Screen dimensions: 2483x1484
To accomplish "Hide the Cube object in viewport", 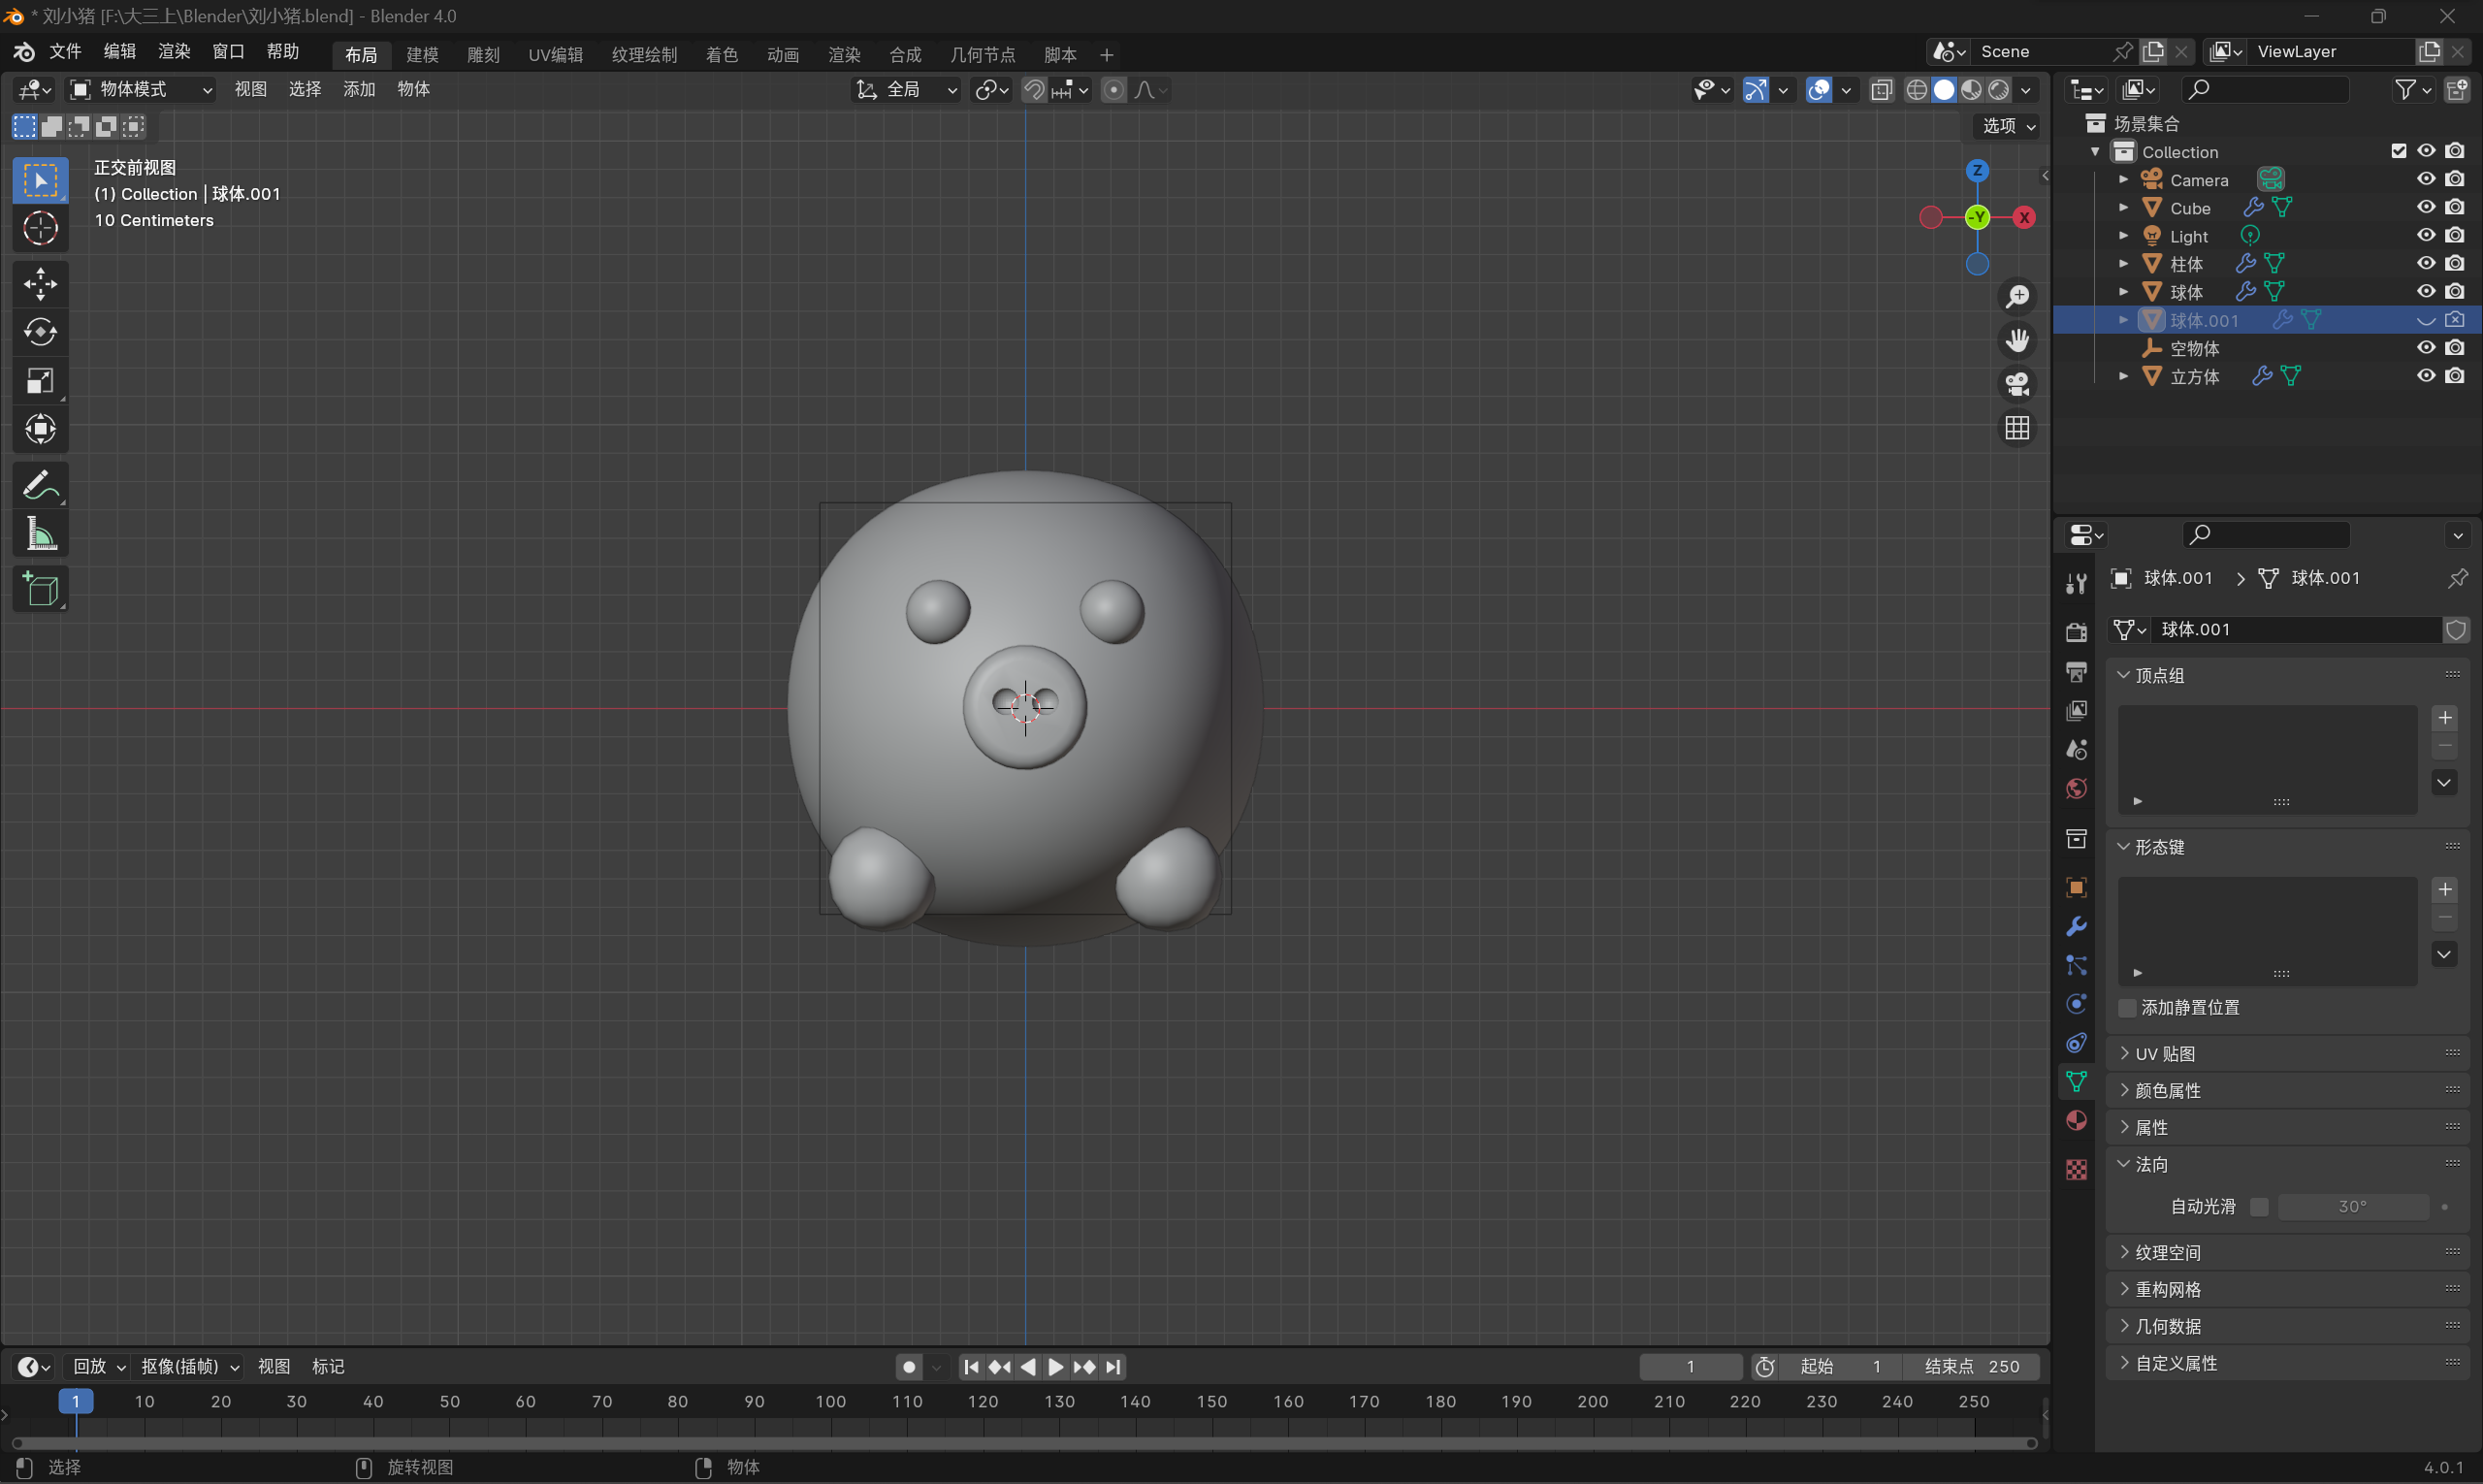I will [x=2425, y=207].
